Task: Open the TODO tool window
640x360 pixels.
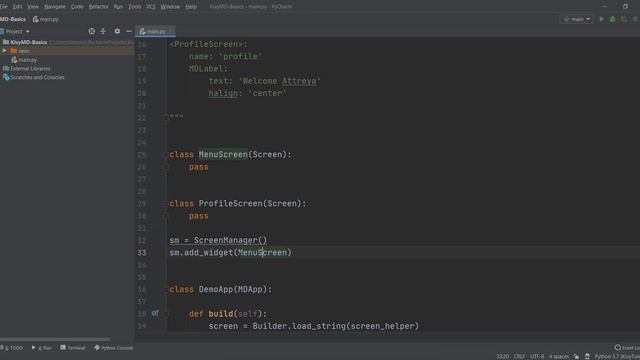Action: [x=12, y=348]
